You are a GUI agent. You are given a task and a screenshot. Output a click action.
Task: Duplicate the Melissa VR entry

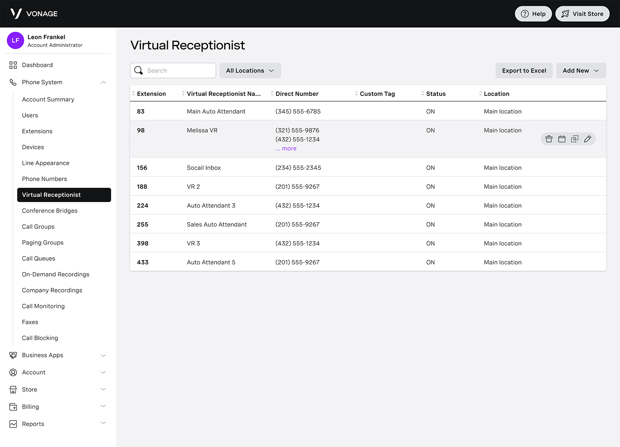[x=575, y=139]
